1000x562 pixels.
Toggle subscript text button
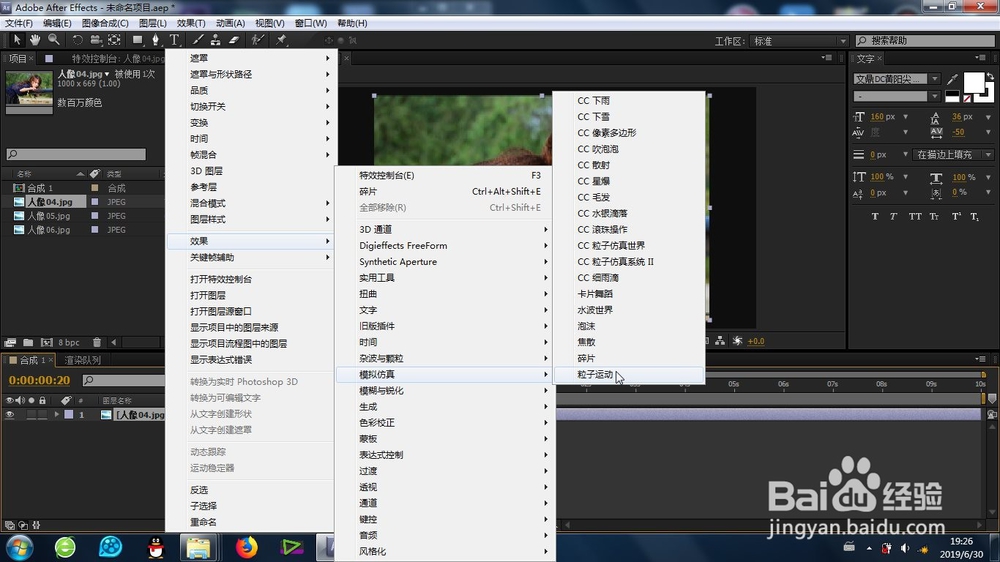click(x=974, y=216)
